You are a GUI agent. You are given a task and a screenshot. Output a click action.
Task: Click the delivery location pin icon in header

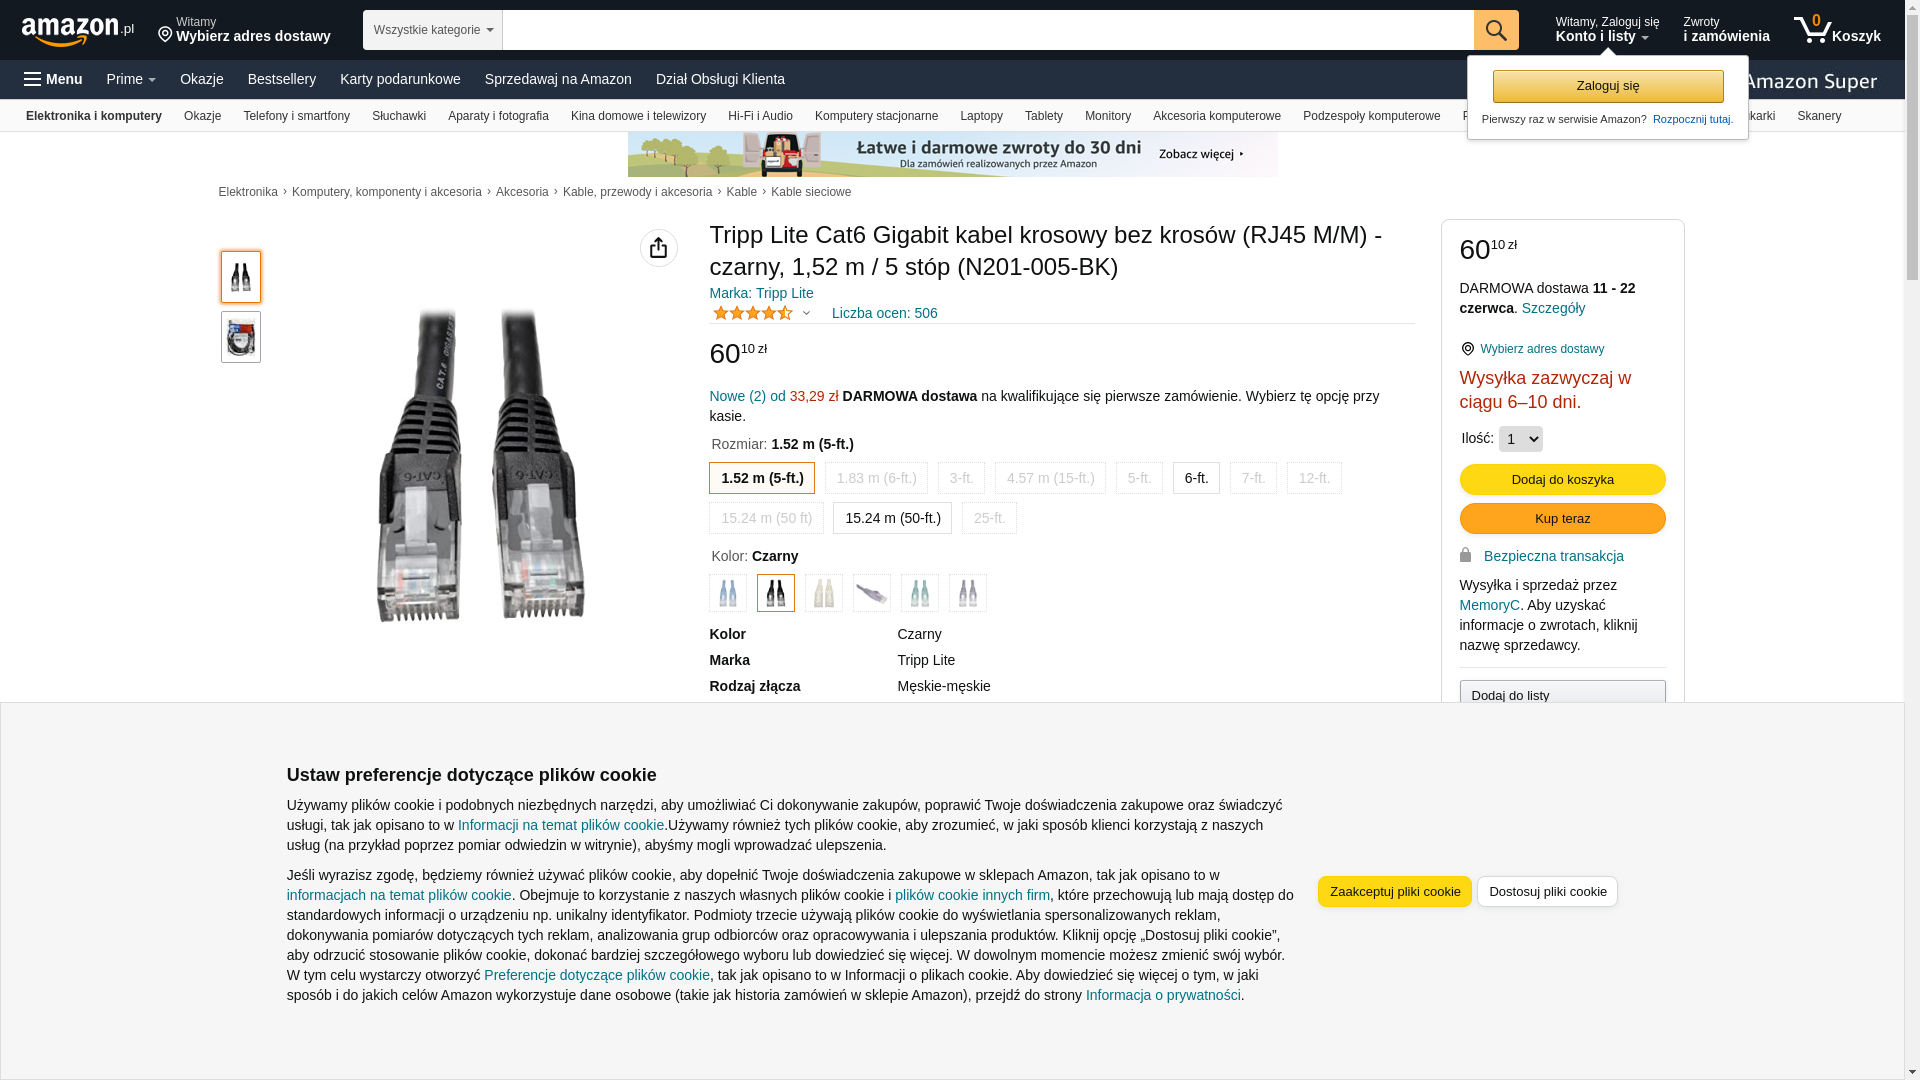165,35
